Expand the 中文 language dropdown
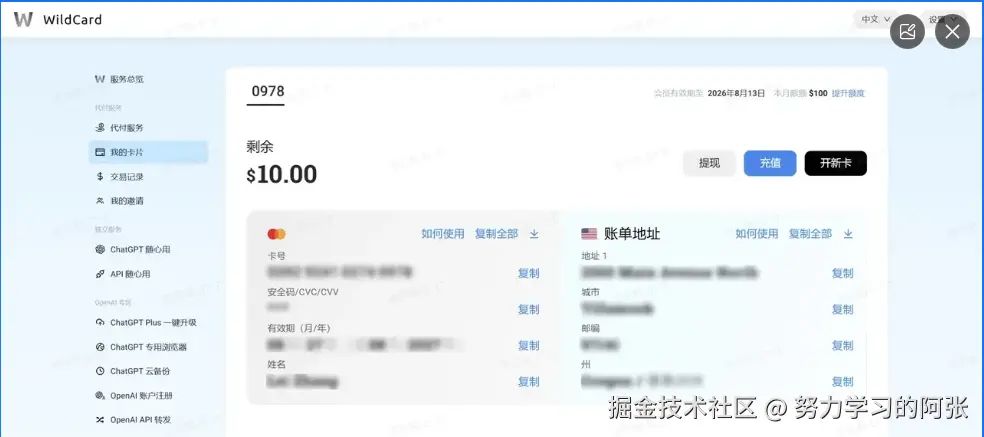 pyautogui.click(x=875, y=19)
